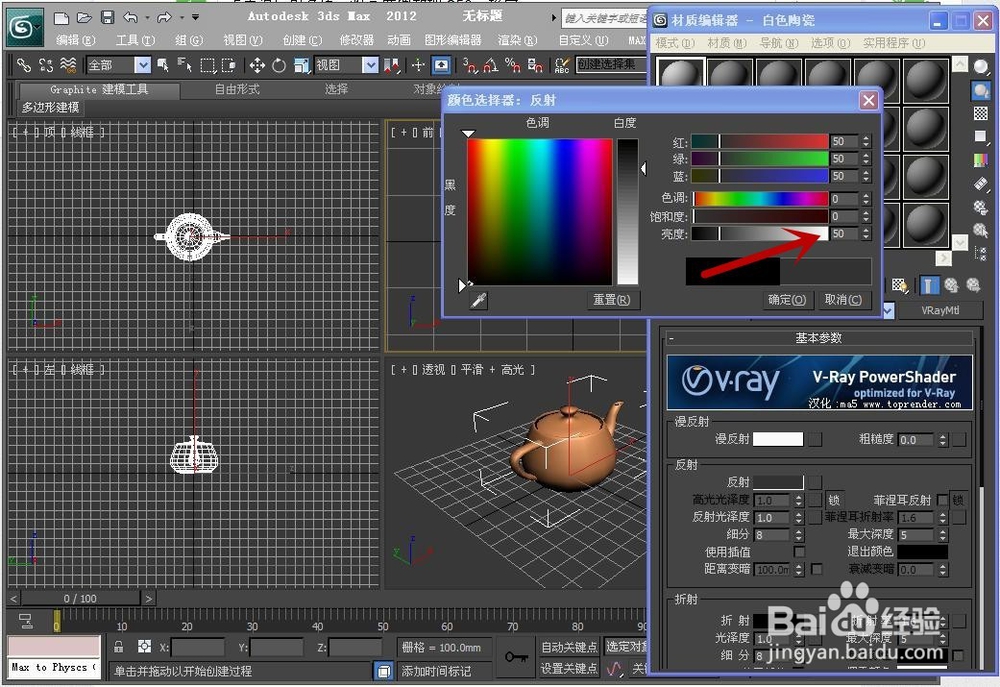
Task: Open the 视图 coordinate system dropdown
Action: point(370,65)
